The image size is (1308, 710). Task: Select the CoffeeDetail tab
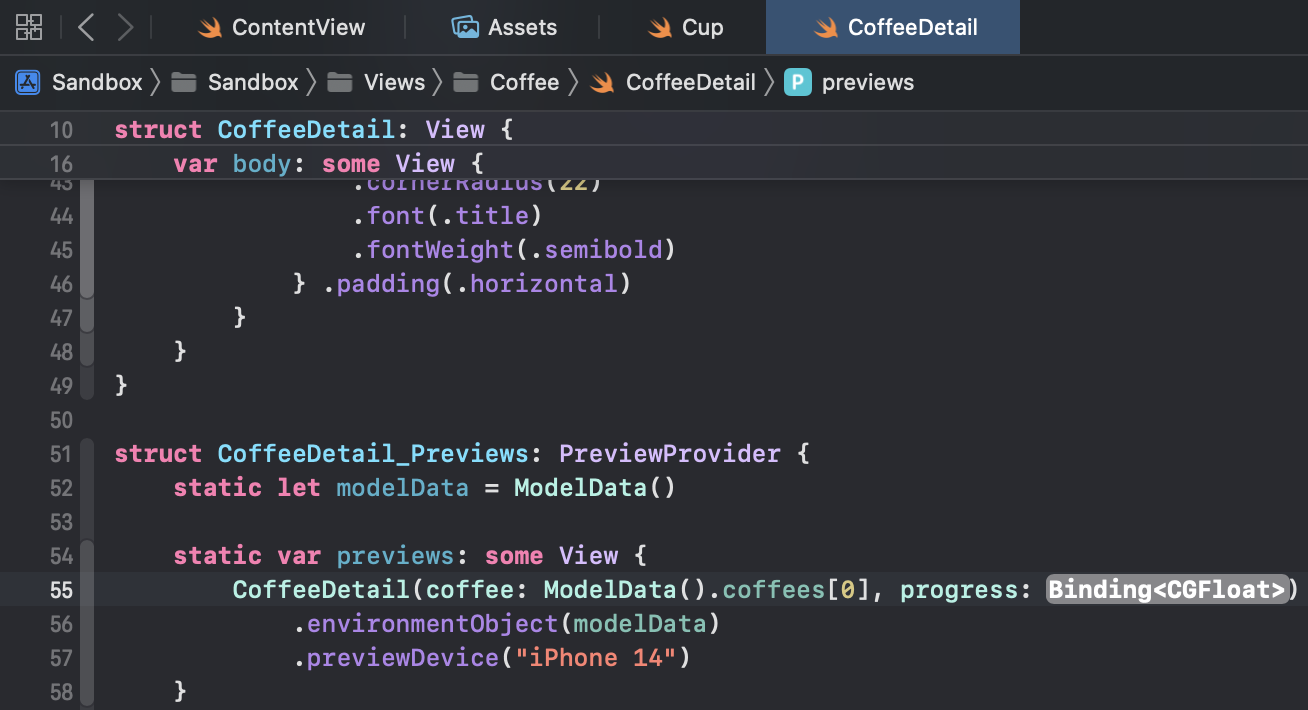[893, 27]
